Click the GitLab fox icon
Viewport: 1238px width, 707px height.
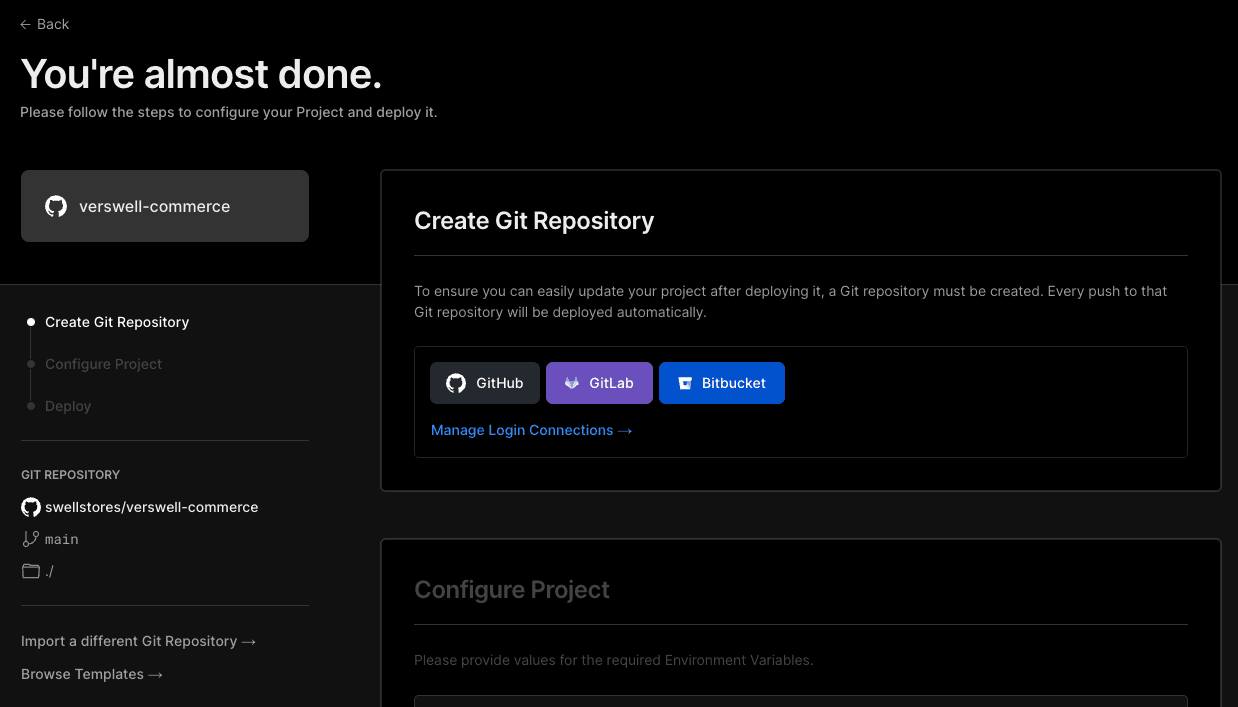click(x=572, y=383)
